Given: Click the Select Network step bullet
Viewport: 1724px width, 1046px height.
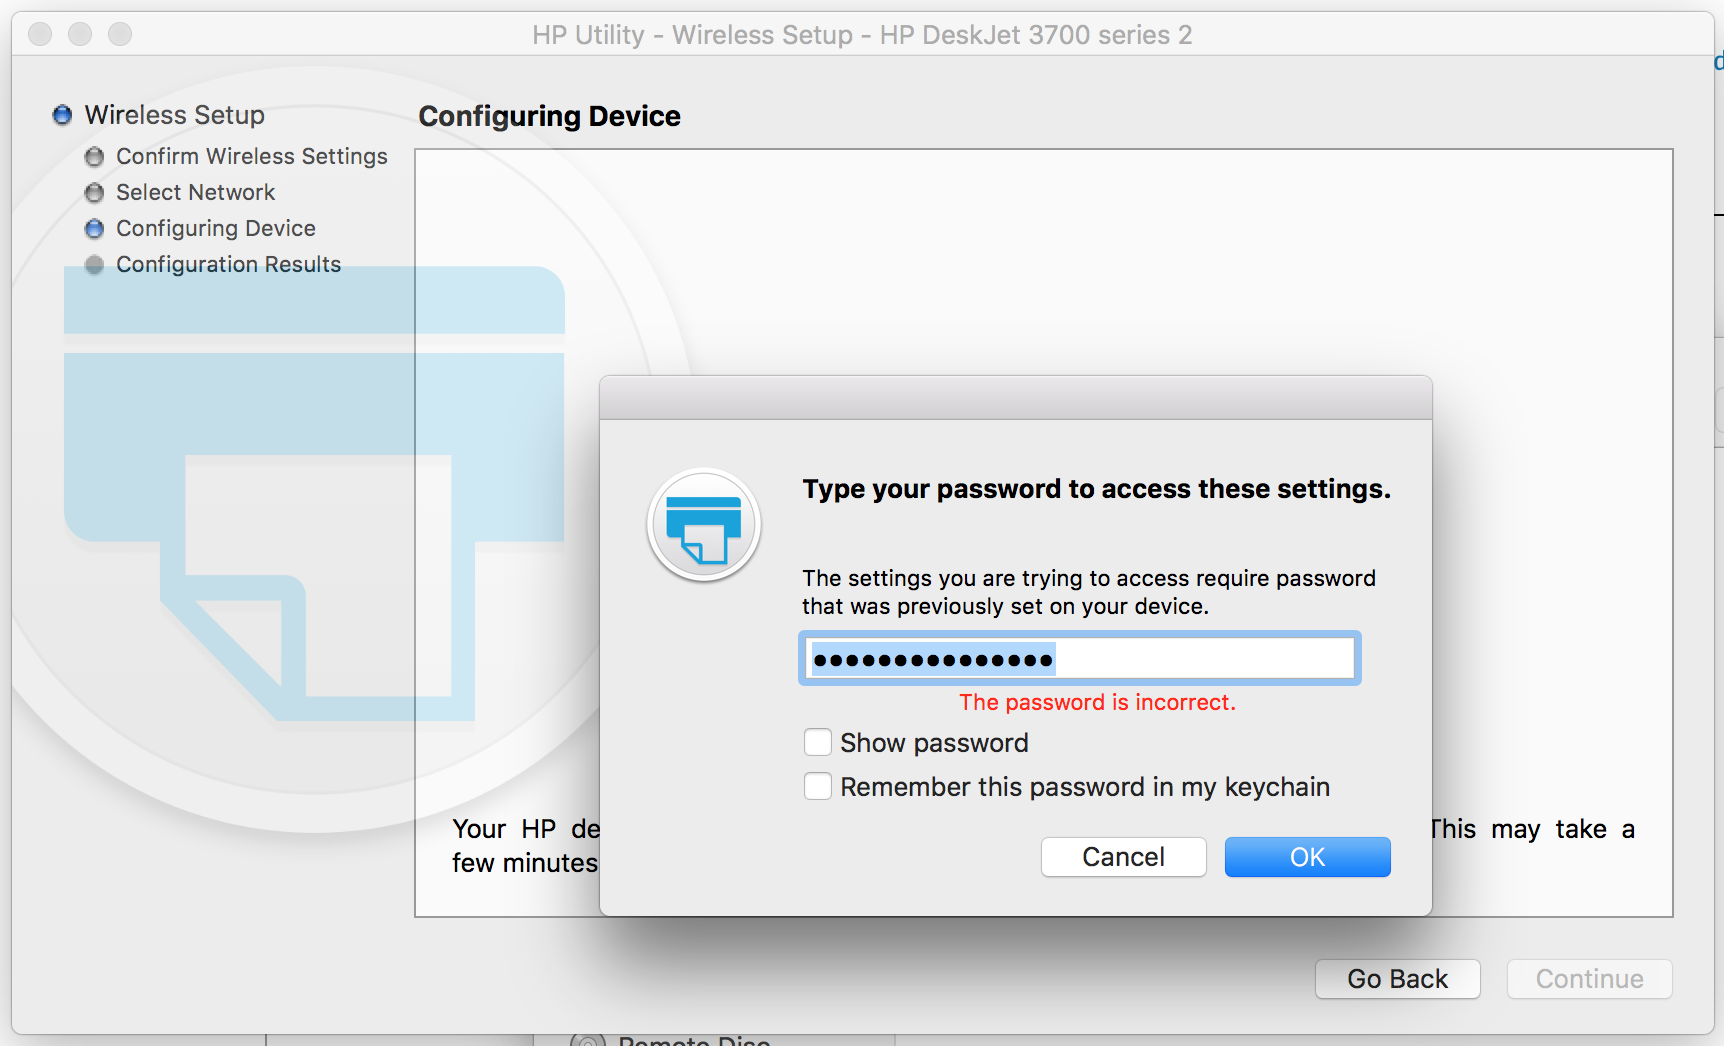Looking at the screenshot, I should (94, 193).
